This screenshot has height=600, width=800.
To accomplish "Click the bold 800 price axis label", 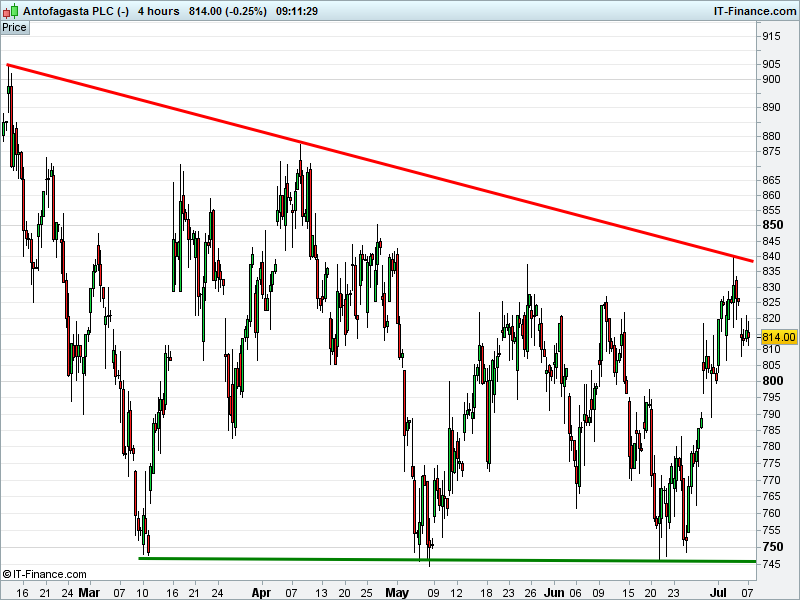I will 772,381.
